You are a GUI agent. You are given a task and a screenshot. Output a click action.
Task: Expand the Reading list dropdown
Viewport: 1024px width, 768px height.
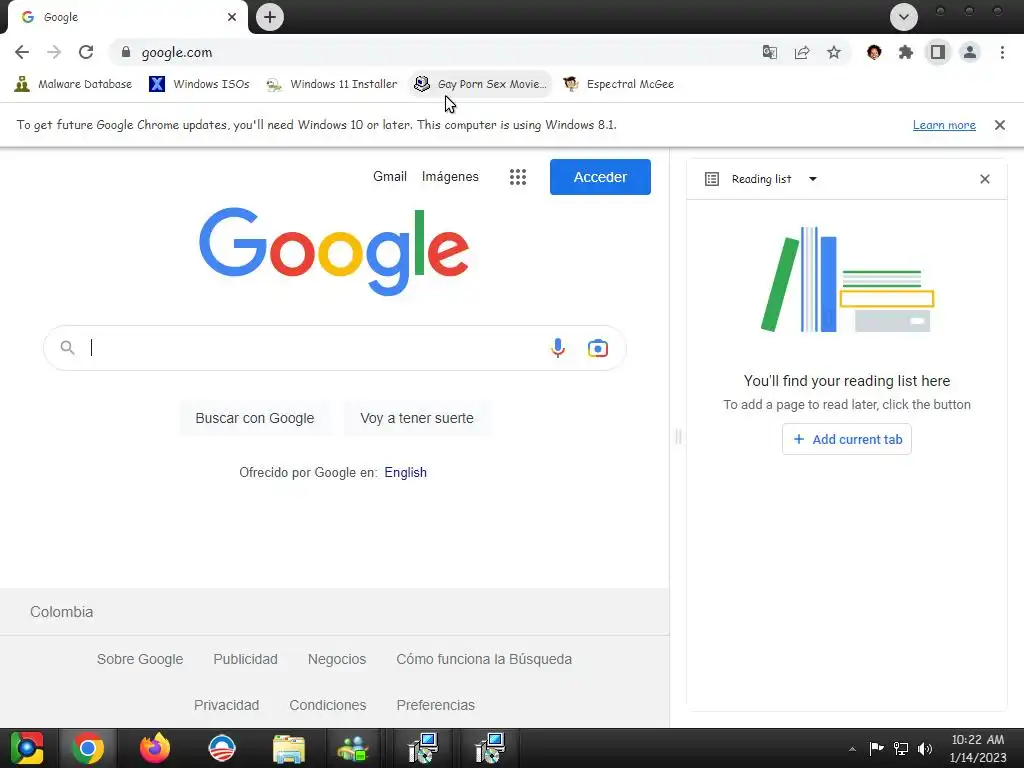[812, 179]
